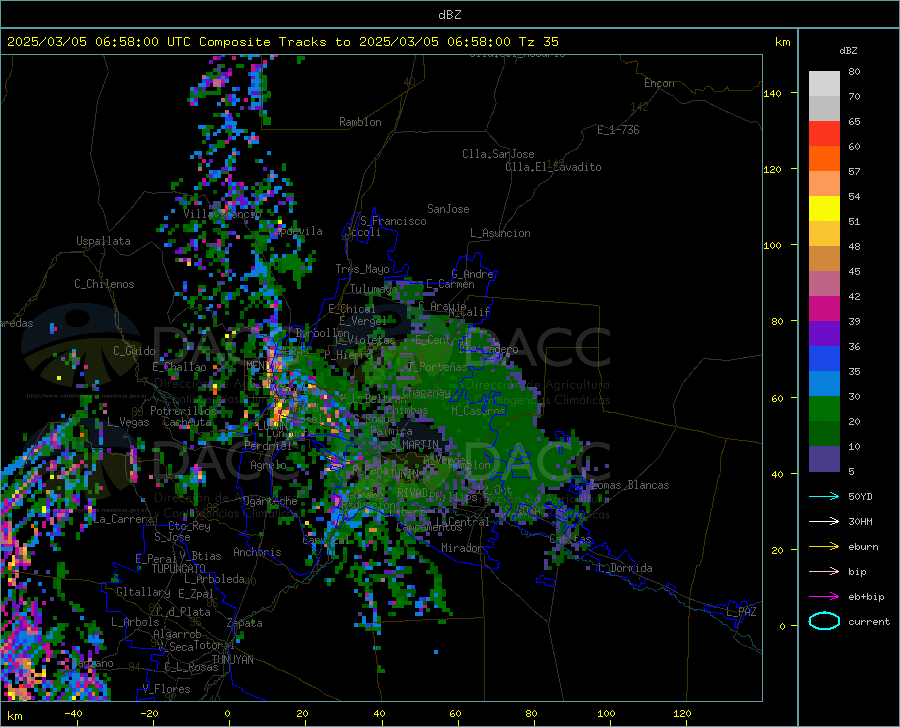Click the Uspallata map label
Screen dimensions: 900x727
[103, 241]
